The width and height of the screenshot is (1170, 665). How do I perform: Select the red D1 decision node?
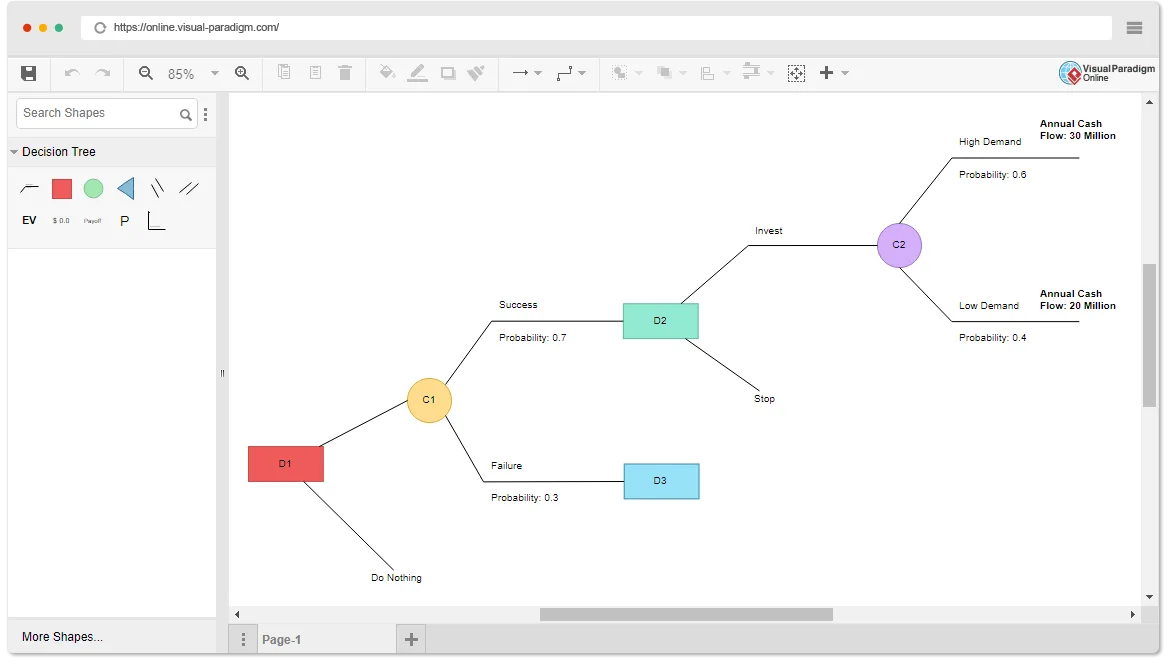[286, 463]
